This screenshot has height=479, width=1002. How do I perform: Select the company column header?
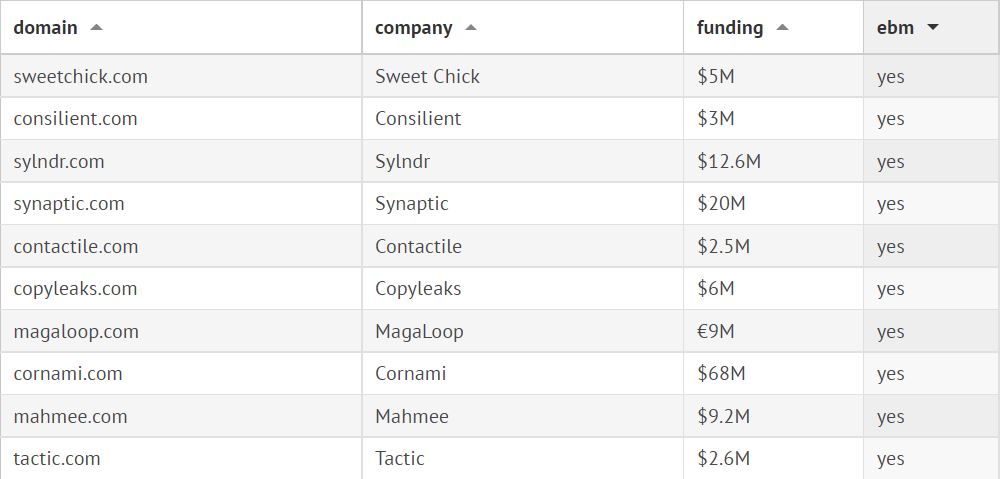[413, 28]
